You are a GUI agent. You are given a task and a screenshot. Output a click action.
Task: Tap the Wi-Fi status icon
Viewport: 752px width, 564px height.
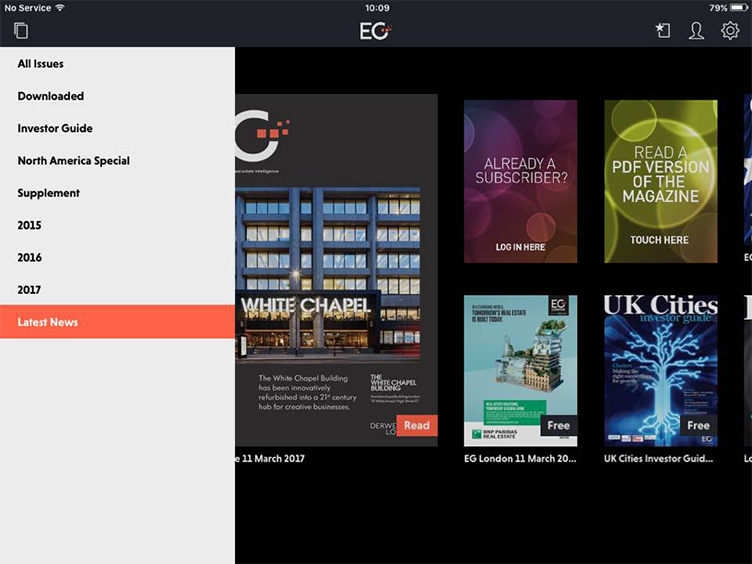point(60,8)
